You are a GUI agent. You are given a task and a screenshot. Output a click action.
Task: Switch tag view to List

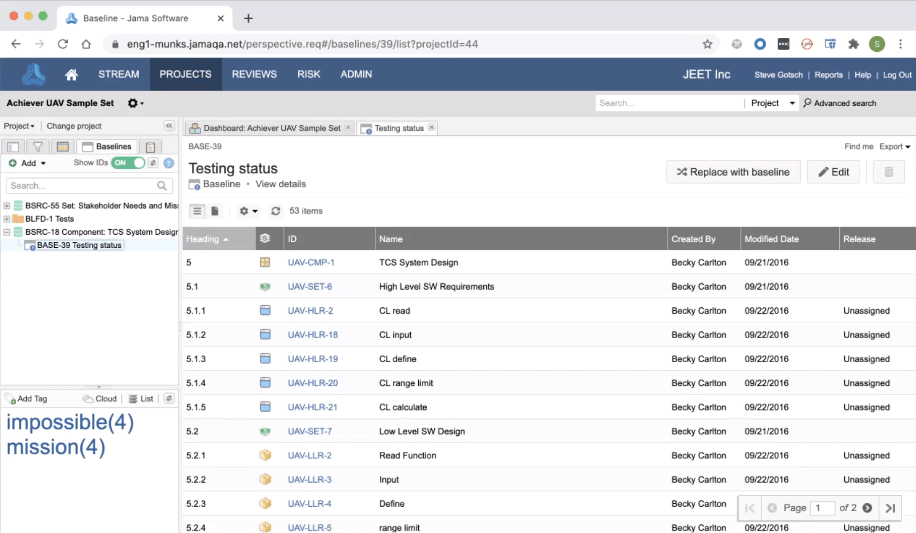[141, 398]
